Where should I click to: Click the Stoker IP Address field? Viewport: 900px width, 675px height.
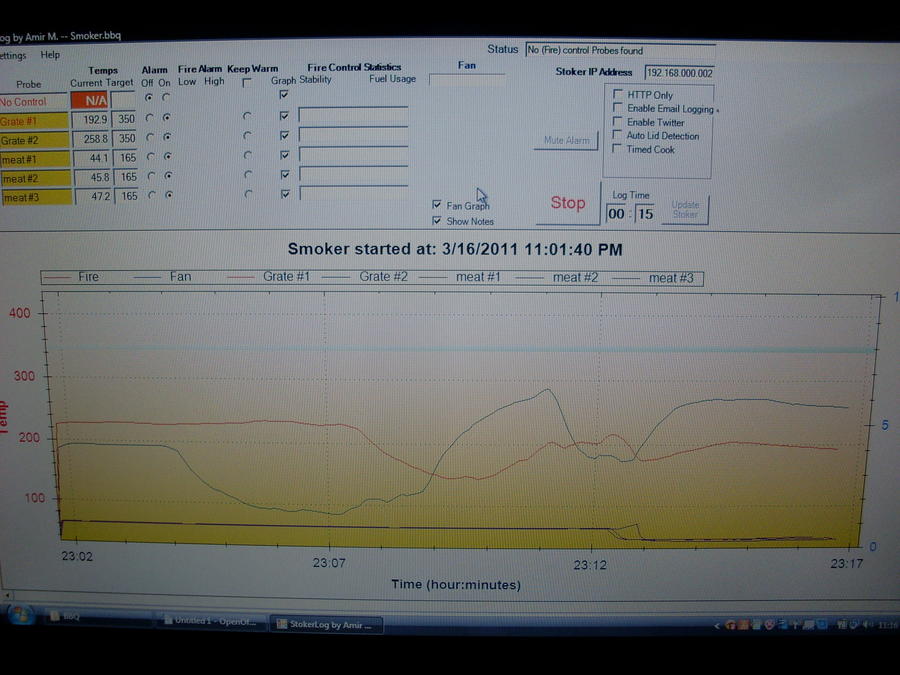679,73
